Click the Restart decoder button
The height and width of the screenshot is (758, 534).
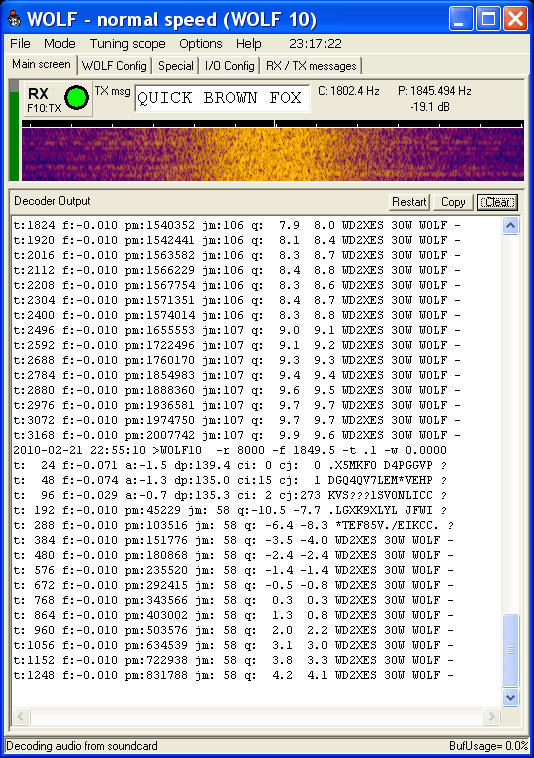[409, 202]
